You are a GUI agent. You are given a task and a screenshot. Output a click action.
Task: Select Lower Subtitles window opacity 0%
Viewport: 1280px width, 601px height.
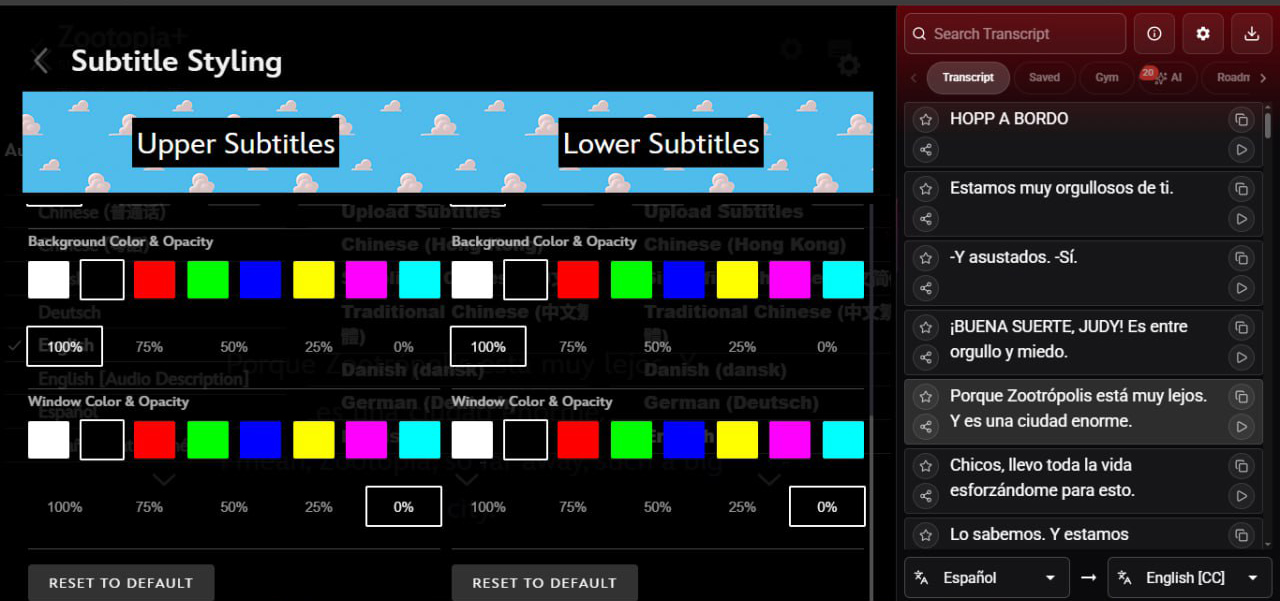point(827,507)
